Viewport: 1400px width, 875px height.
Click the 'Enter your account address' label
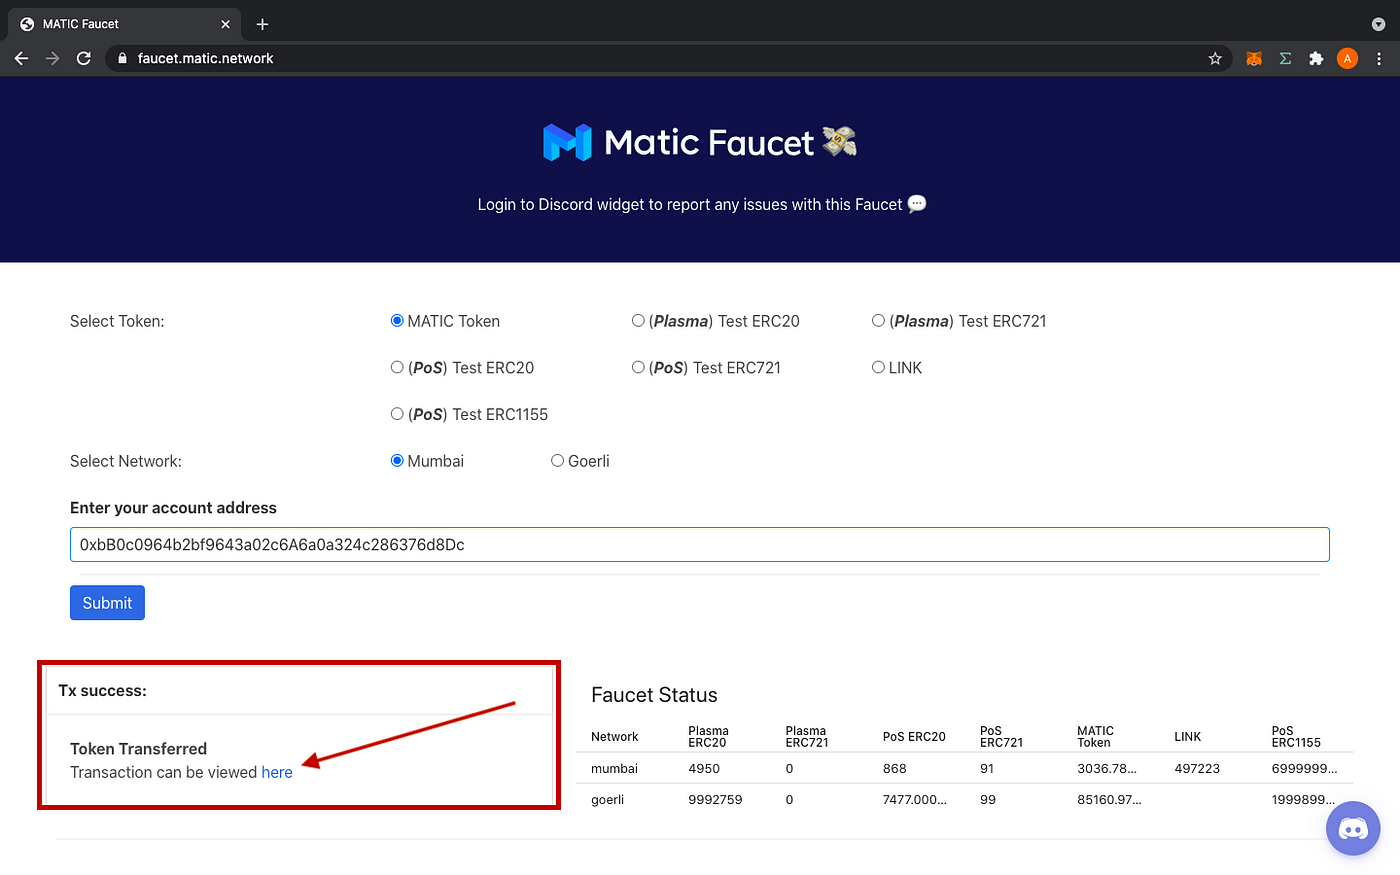[x=173, y=508]
